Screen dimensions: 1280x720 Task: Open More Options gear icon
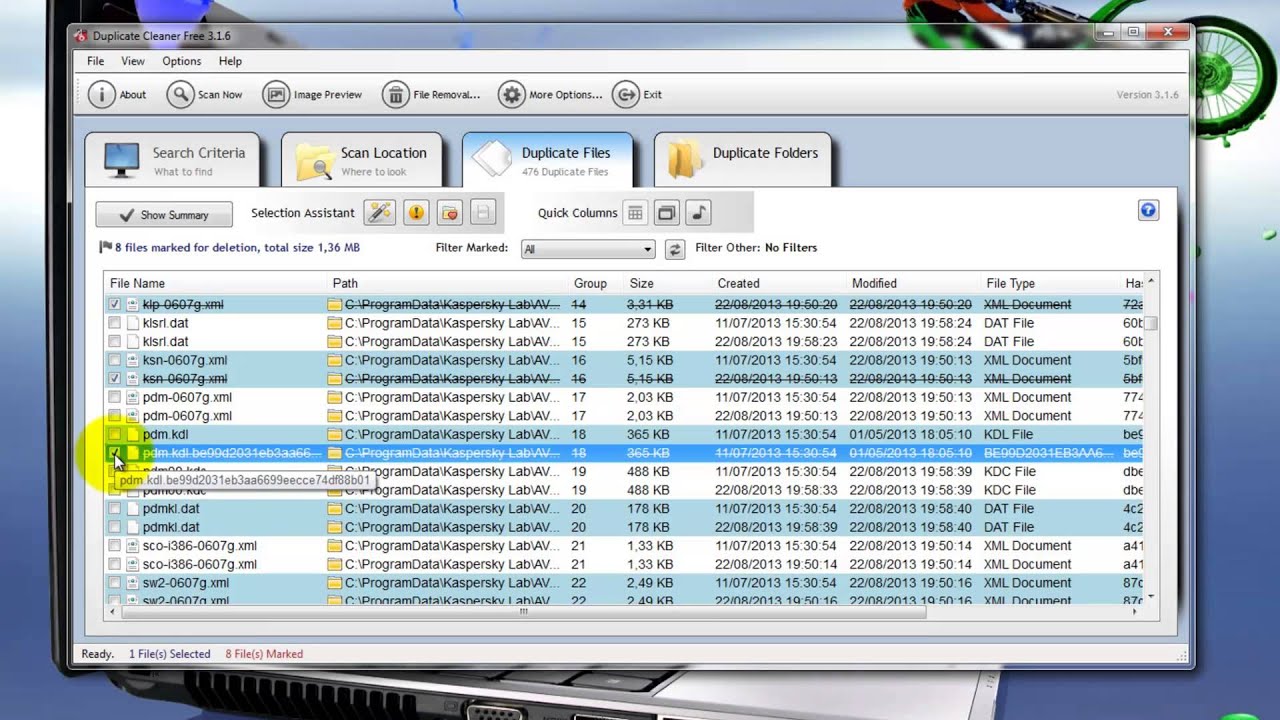512,95
